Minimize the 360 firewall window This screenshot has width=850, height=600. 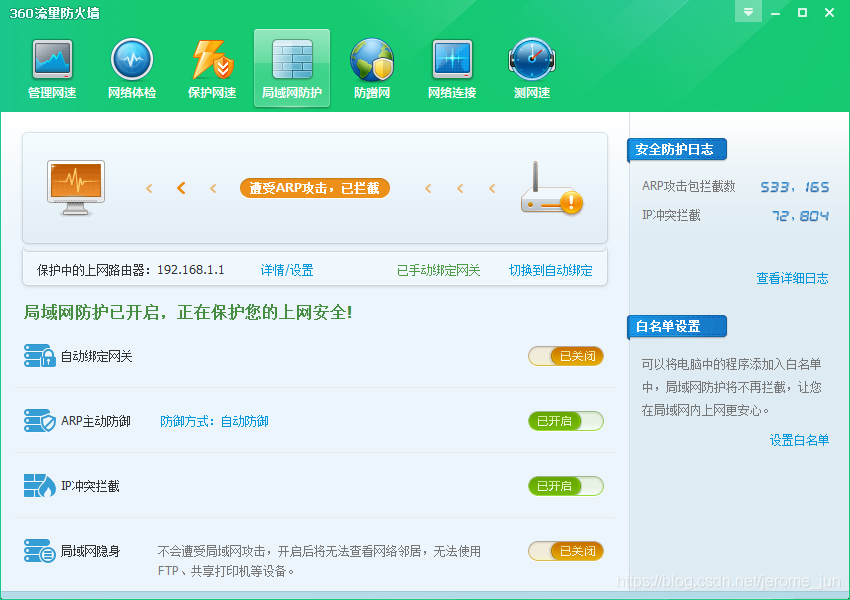tap(775, 12)
